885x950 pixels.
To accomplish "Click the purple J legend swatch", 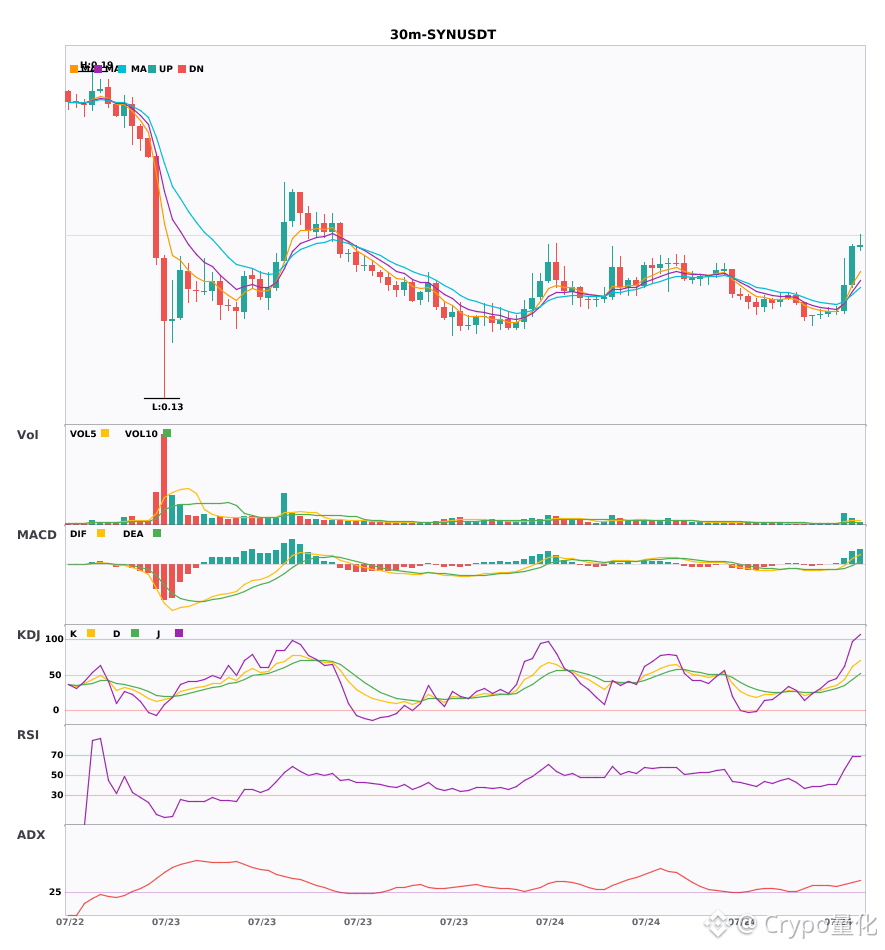I will click(179, 633).
